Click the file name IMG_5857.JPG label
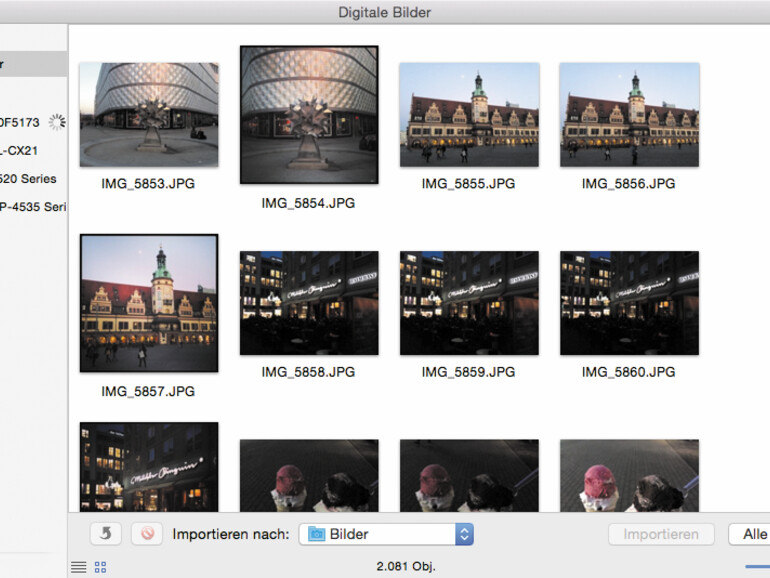This screenshot has height=578, width=770. 148,391
